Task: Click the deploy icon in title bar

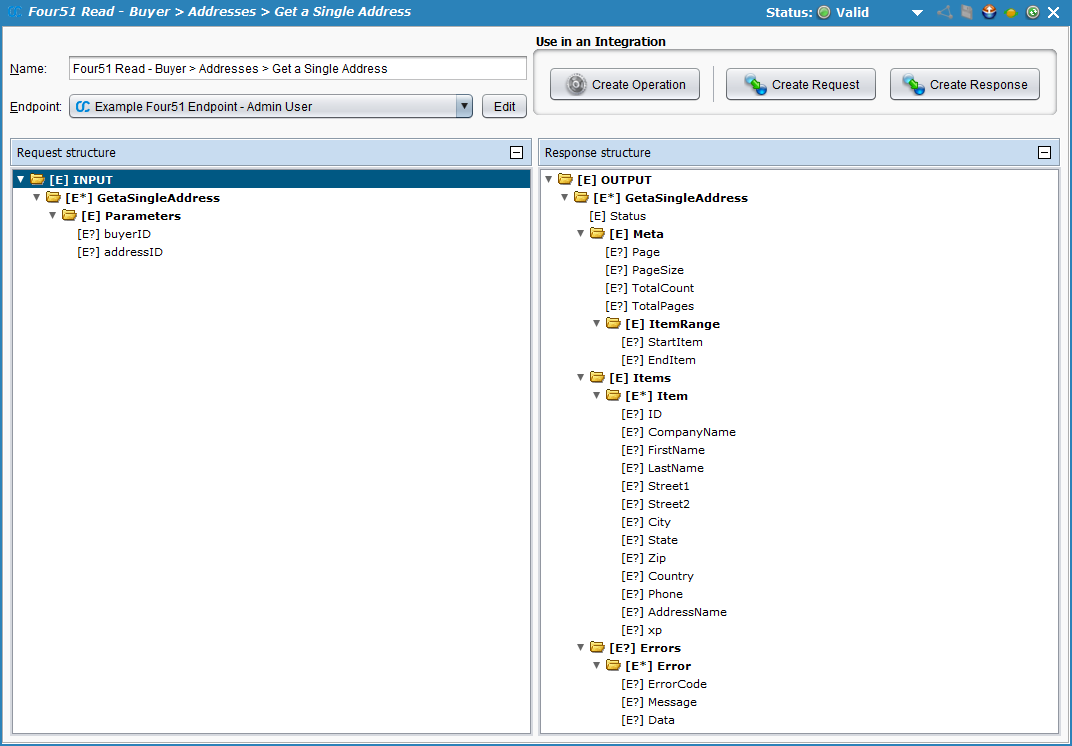Action: pos(989,13)
